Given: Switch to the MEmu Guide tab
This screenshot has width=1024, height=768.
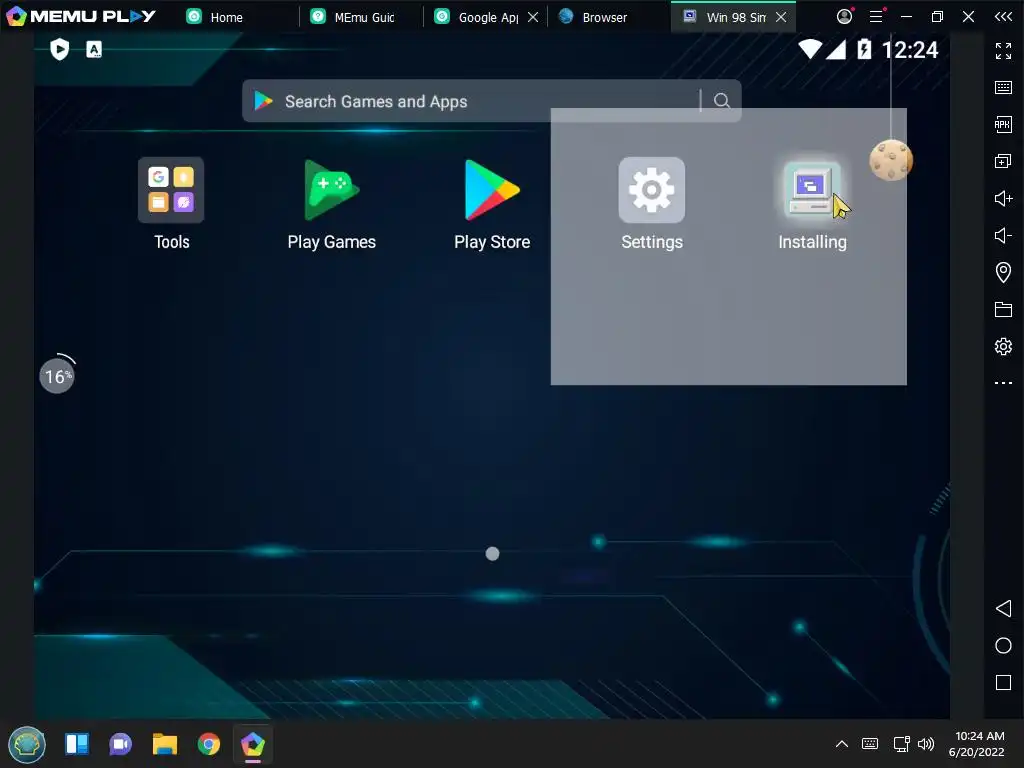Looking at the screenshot, I should (361, 17).
